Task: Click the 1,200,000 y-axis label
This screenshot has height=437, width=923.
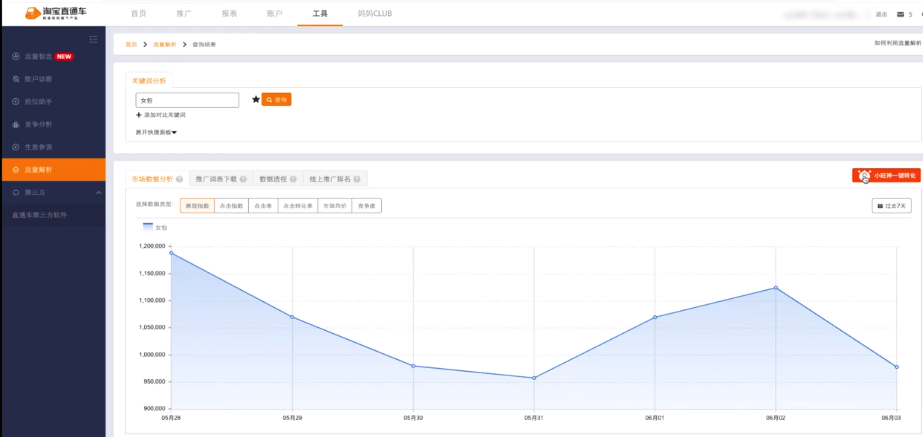Action: click(152, 246)
